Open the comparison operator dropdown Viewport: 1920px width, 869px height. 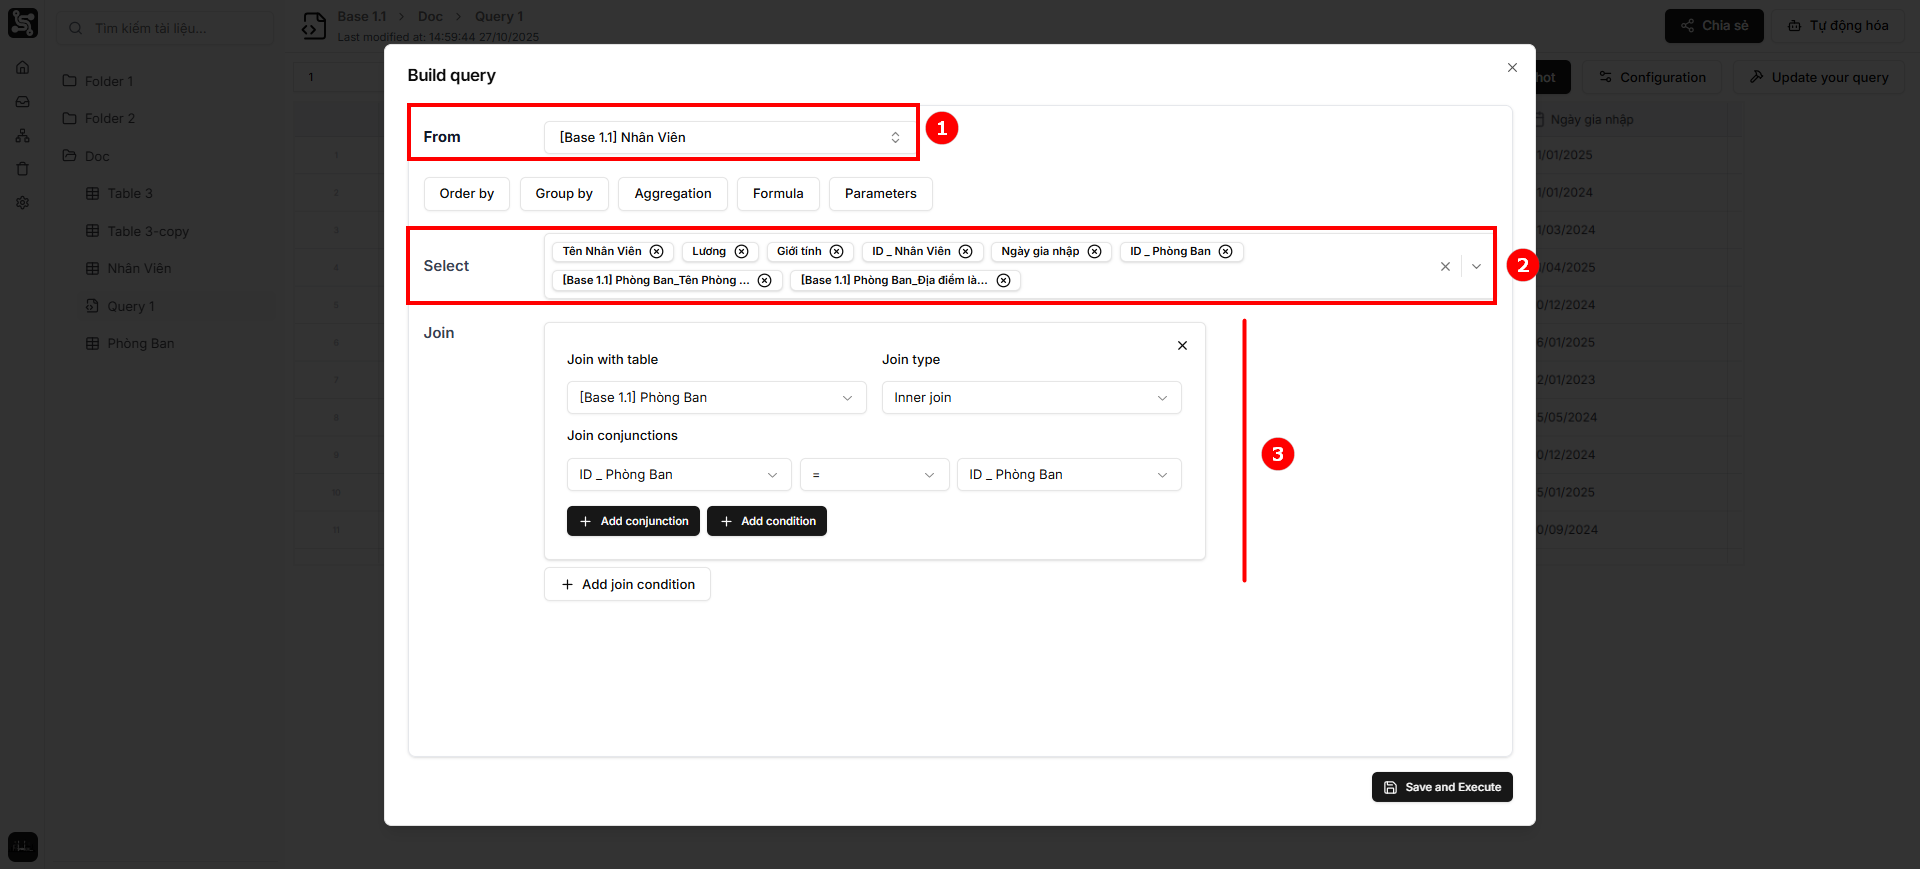874,475
